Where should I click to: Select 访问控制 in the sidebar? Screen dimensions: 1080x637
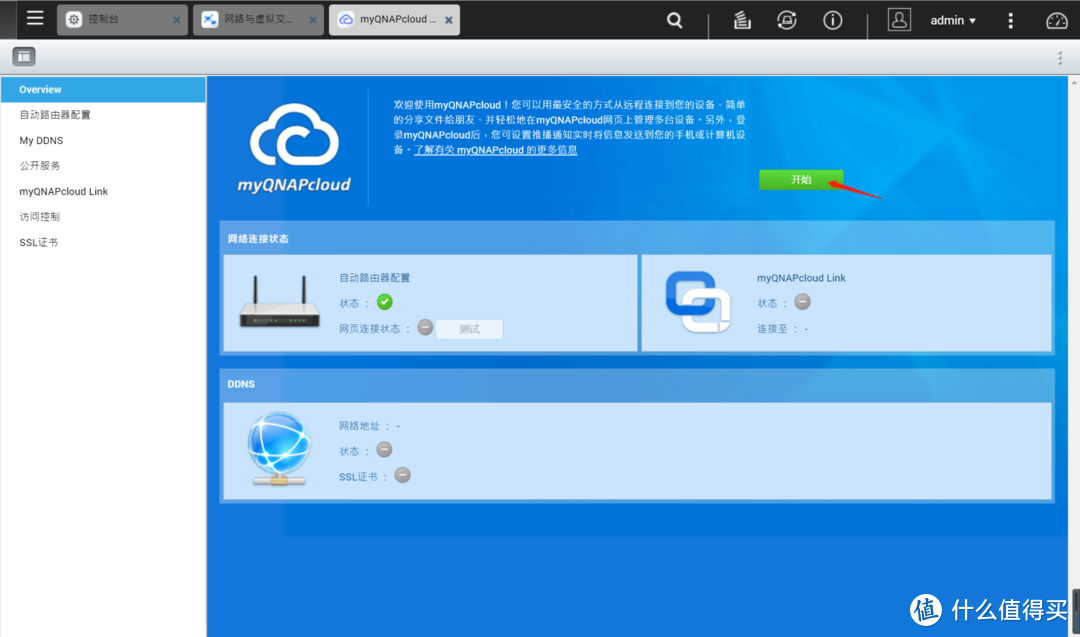[103, 217]
